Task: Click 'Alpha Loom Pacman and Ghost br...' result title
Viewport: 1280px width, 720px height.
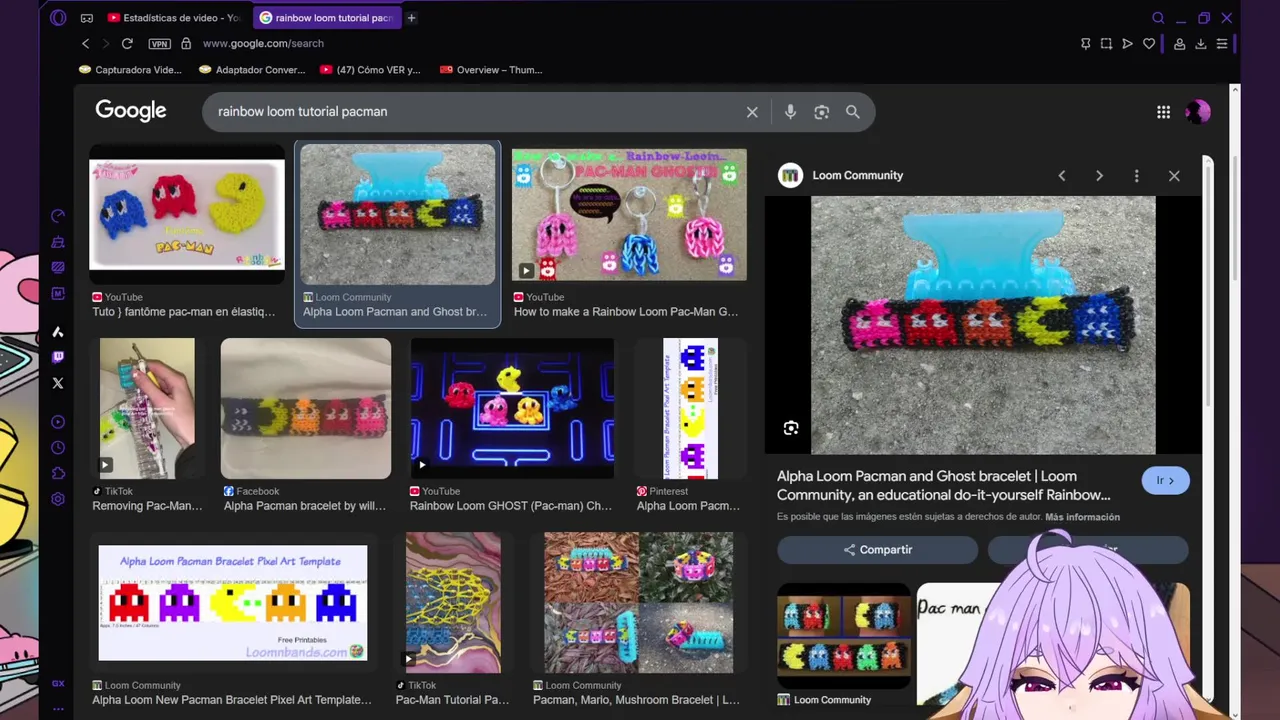Action: coord(395,312)
